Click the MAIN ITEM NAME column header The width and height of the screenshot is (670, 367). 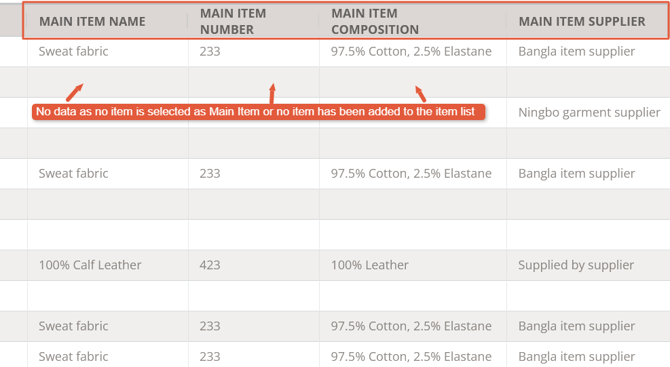click(92, 21)
